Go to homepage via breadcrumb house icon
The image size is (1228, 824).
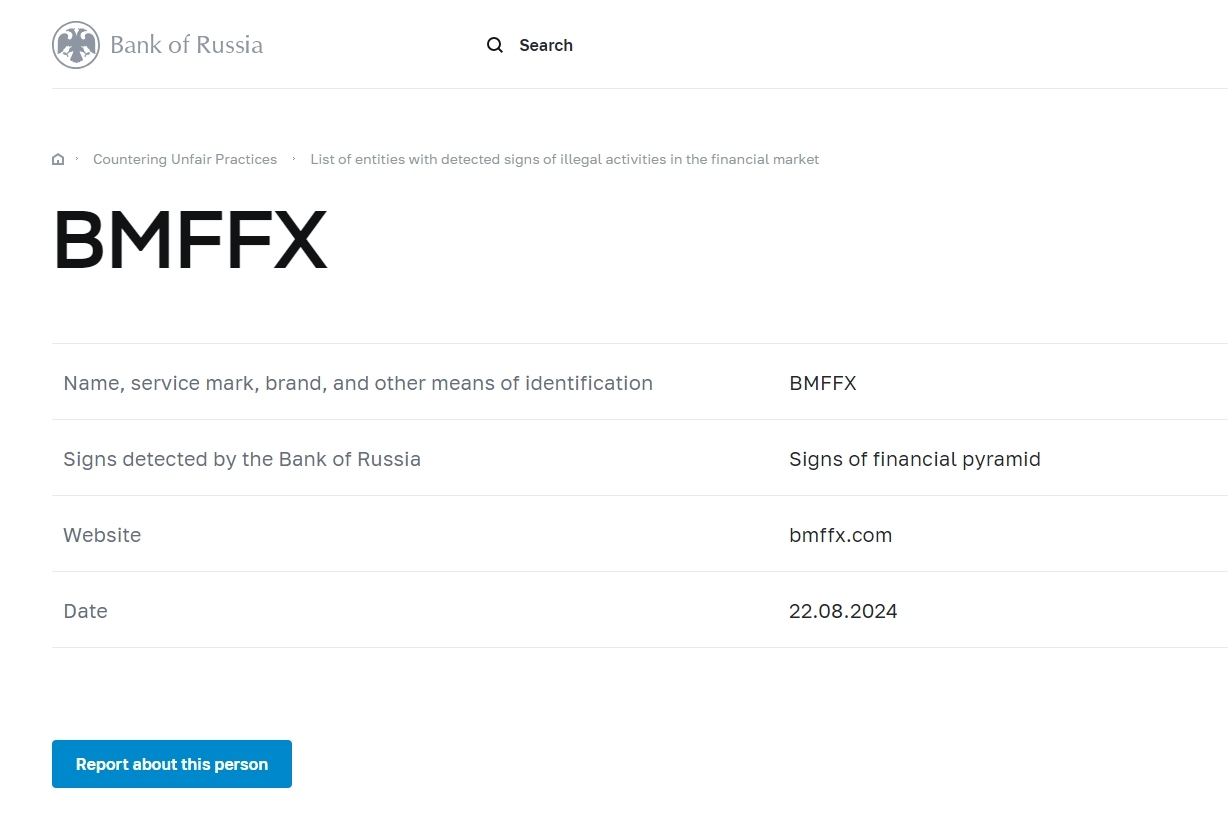58,160
